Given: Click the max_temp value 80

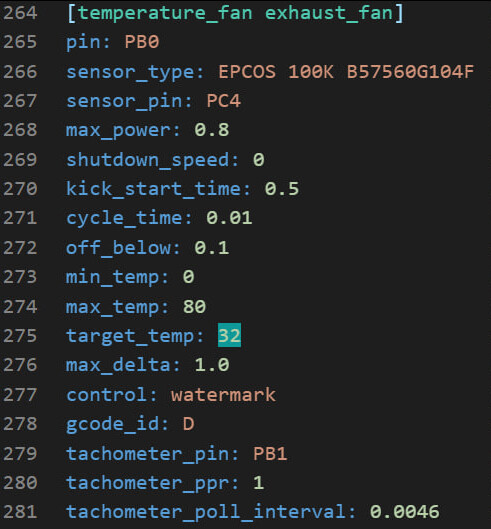Looking at the screenshot, I should 194,307.
